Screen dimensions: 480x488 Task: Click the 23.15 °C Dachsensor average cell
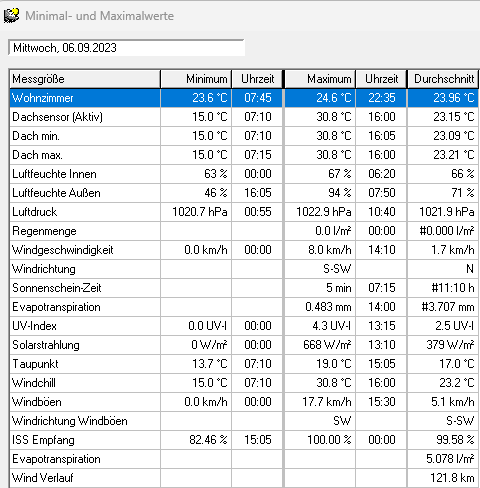coord(443,117)
